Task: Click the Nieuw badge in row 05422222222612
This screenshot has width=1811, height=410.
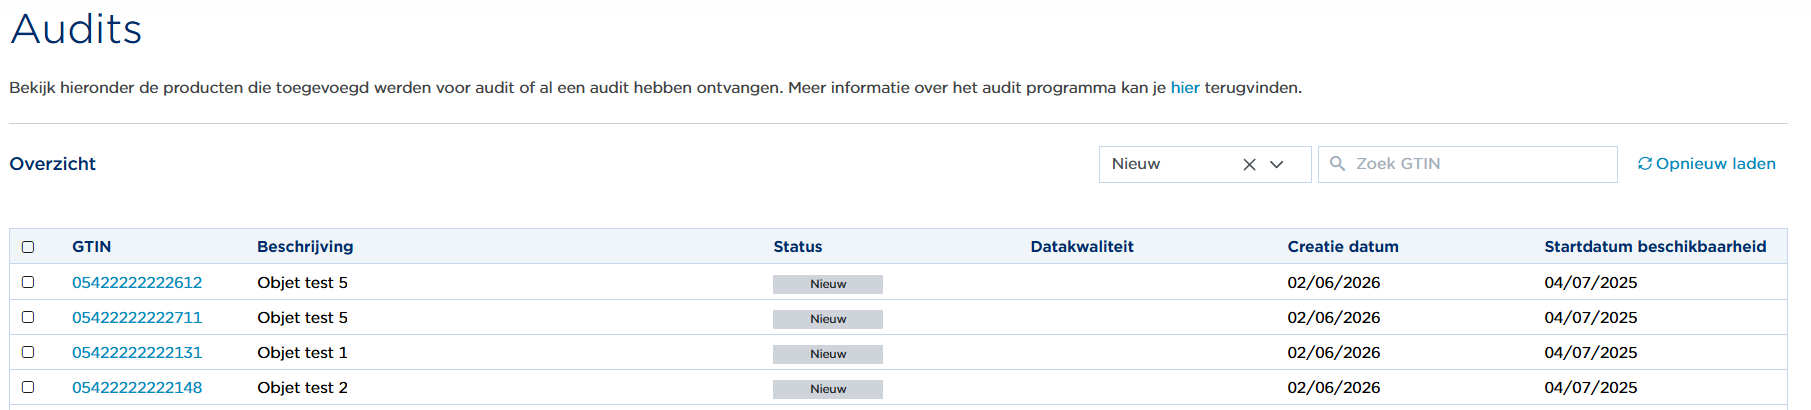Action: (828, 284)
